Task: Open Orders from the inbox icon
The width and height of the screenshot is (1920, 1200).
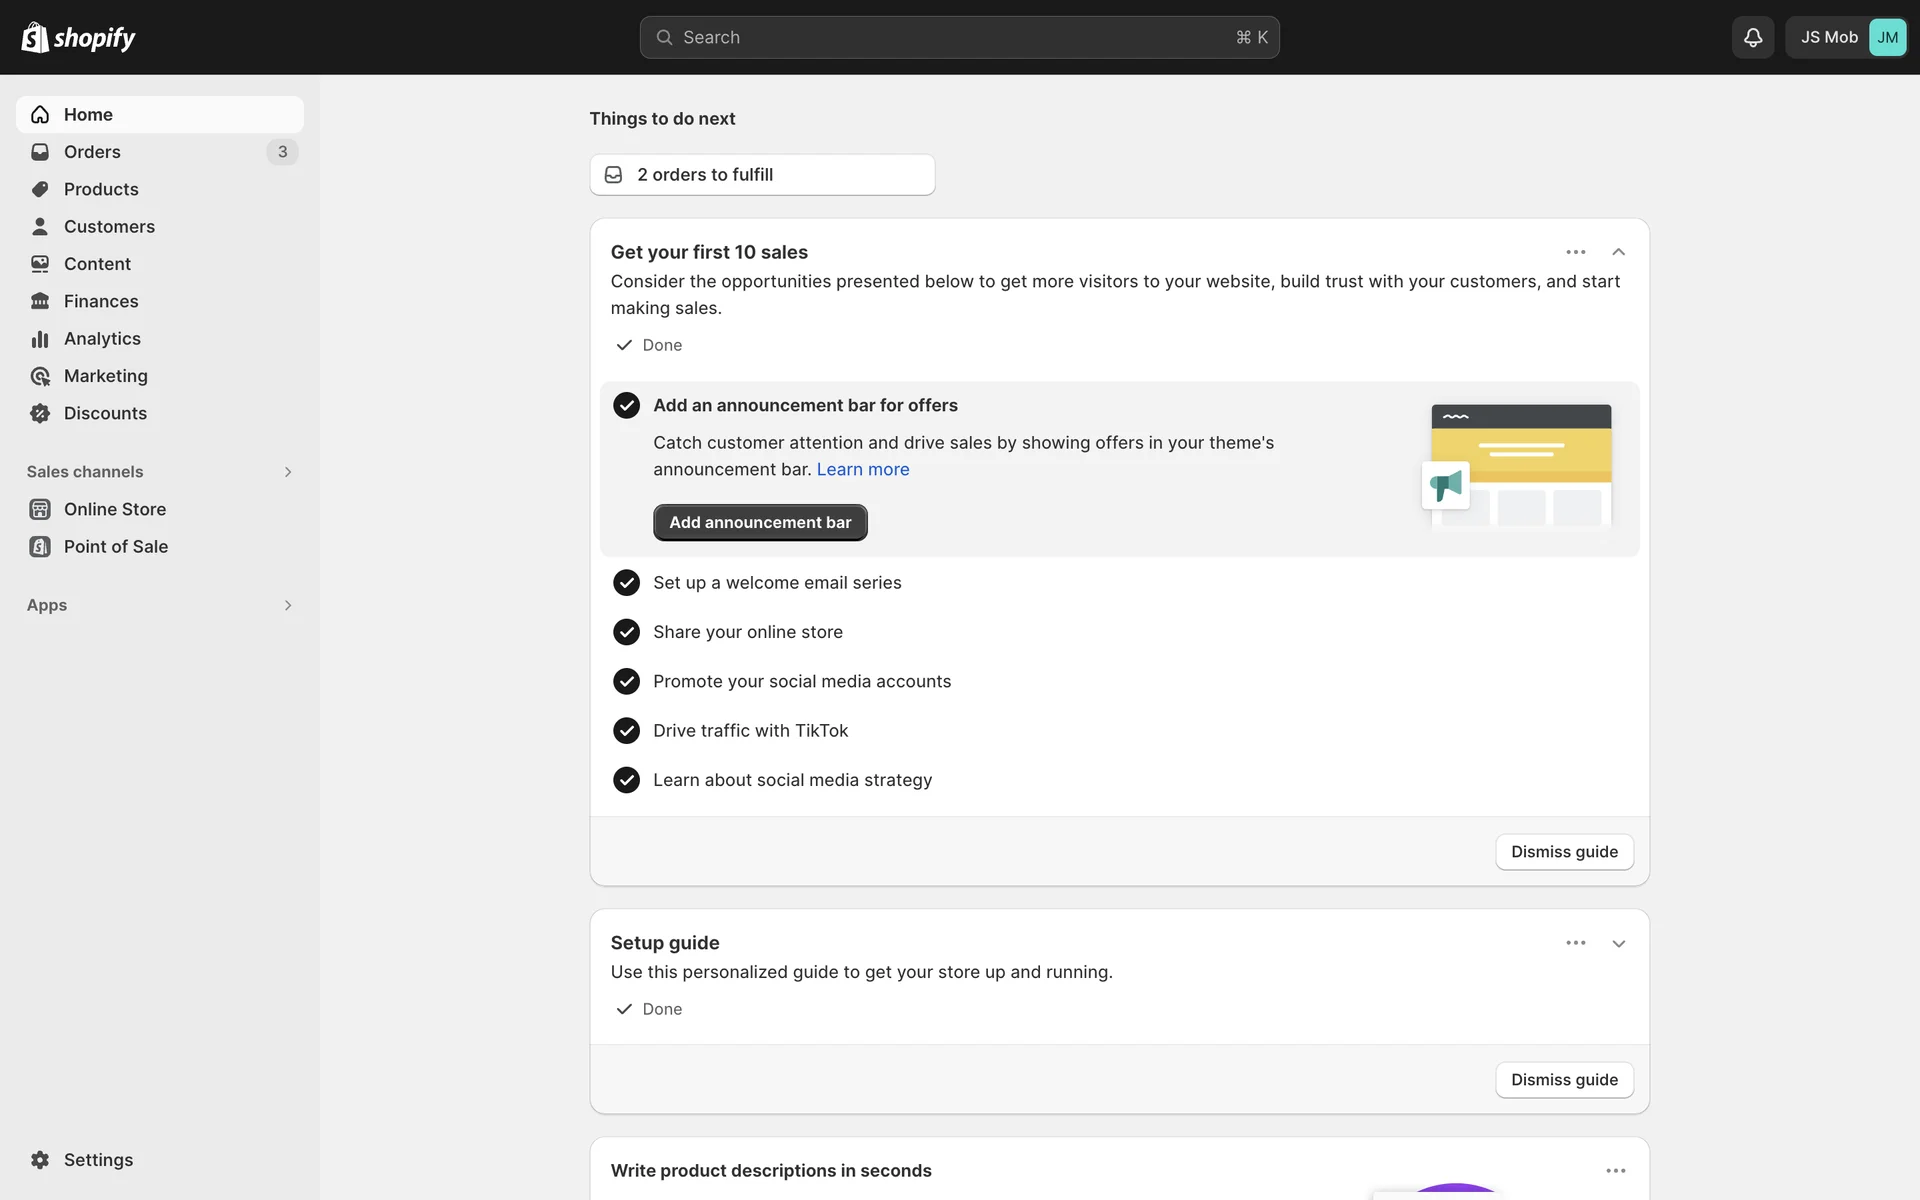Action: click(40, 152)
